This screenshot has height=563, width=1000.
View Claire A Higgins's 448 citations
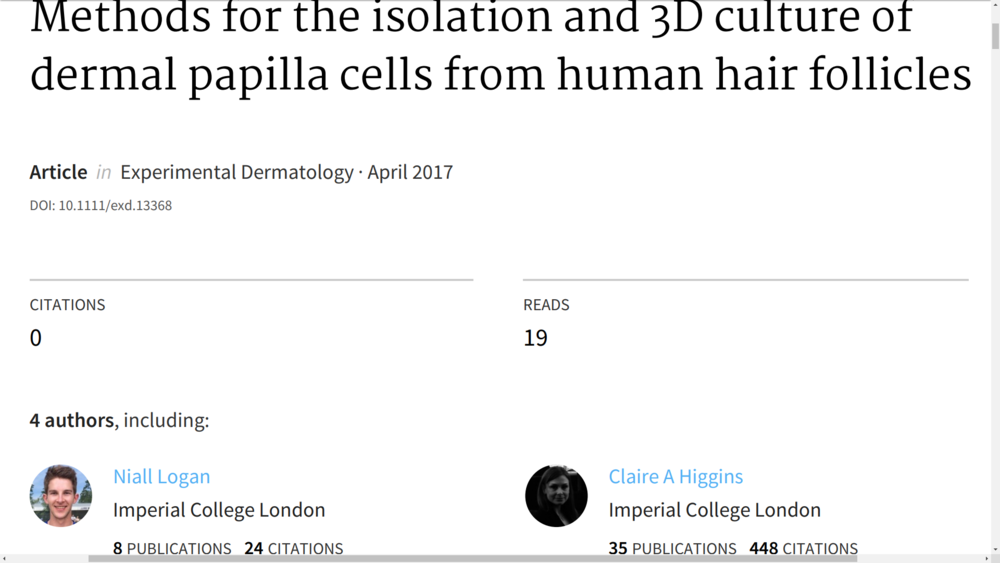point(803,549)
